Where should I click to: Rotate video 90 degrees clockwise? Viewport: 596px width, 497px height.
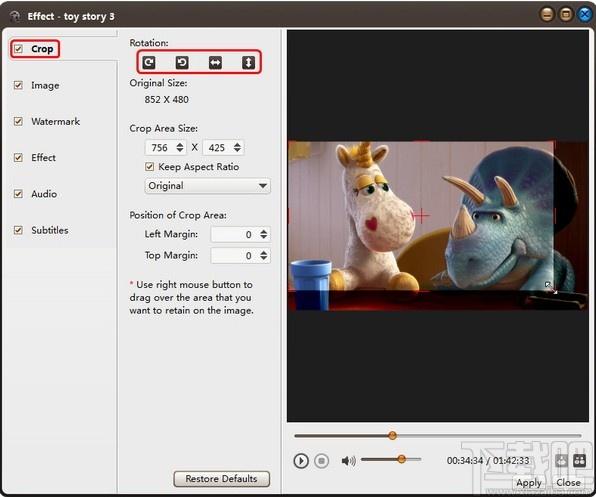click(x=149, y=62)
